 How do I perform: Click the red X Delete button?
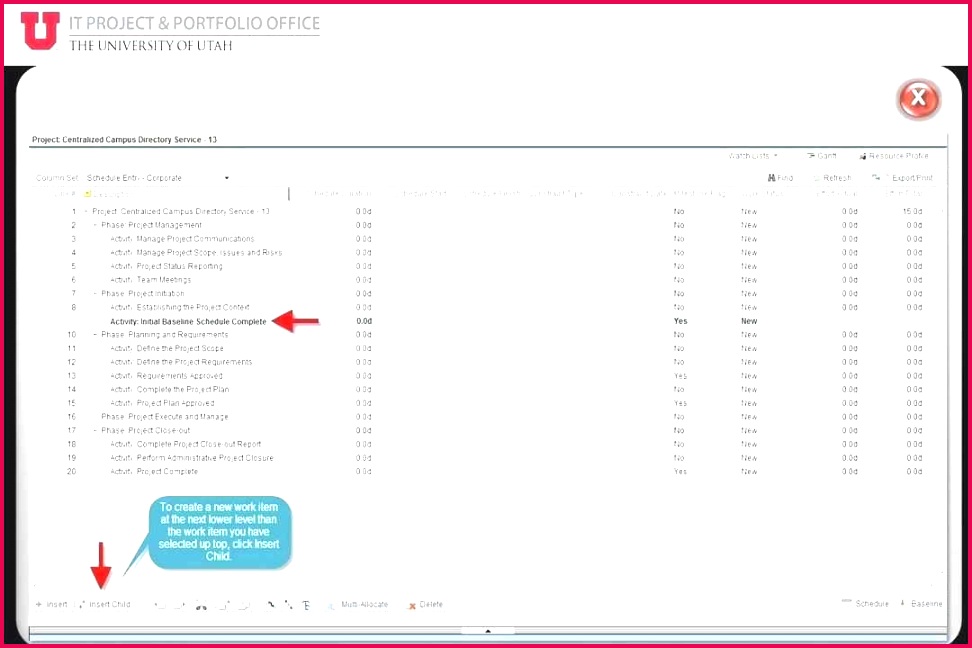[425, 605]
